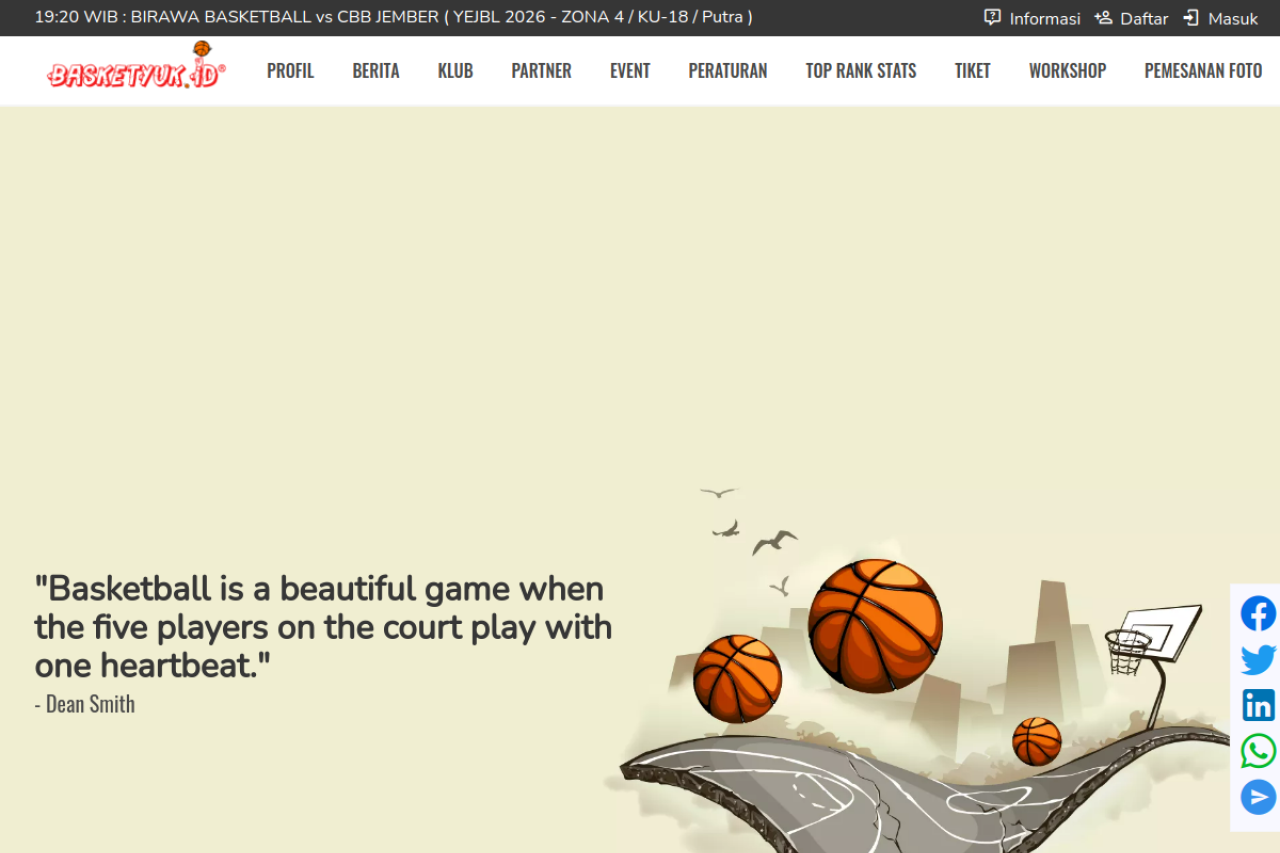Open the PROFIL menu
The width and height of the screenshot is (1280, 853).
coord(290,71)
